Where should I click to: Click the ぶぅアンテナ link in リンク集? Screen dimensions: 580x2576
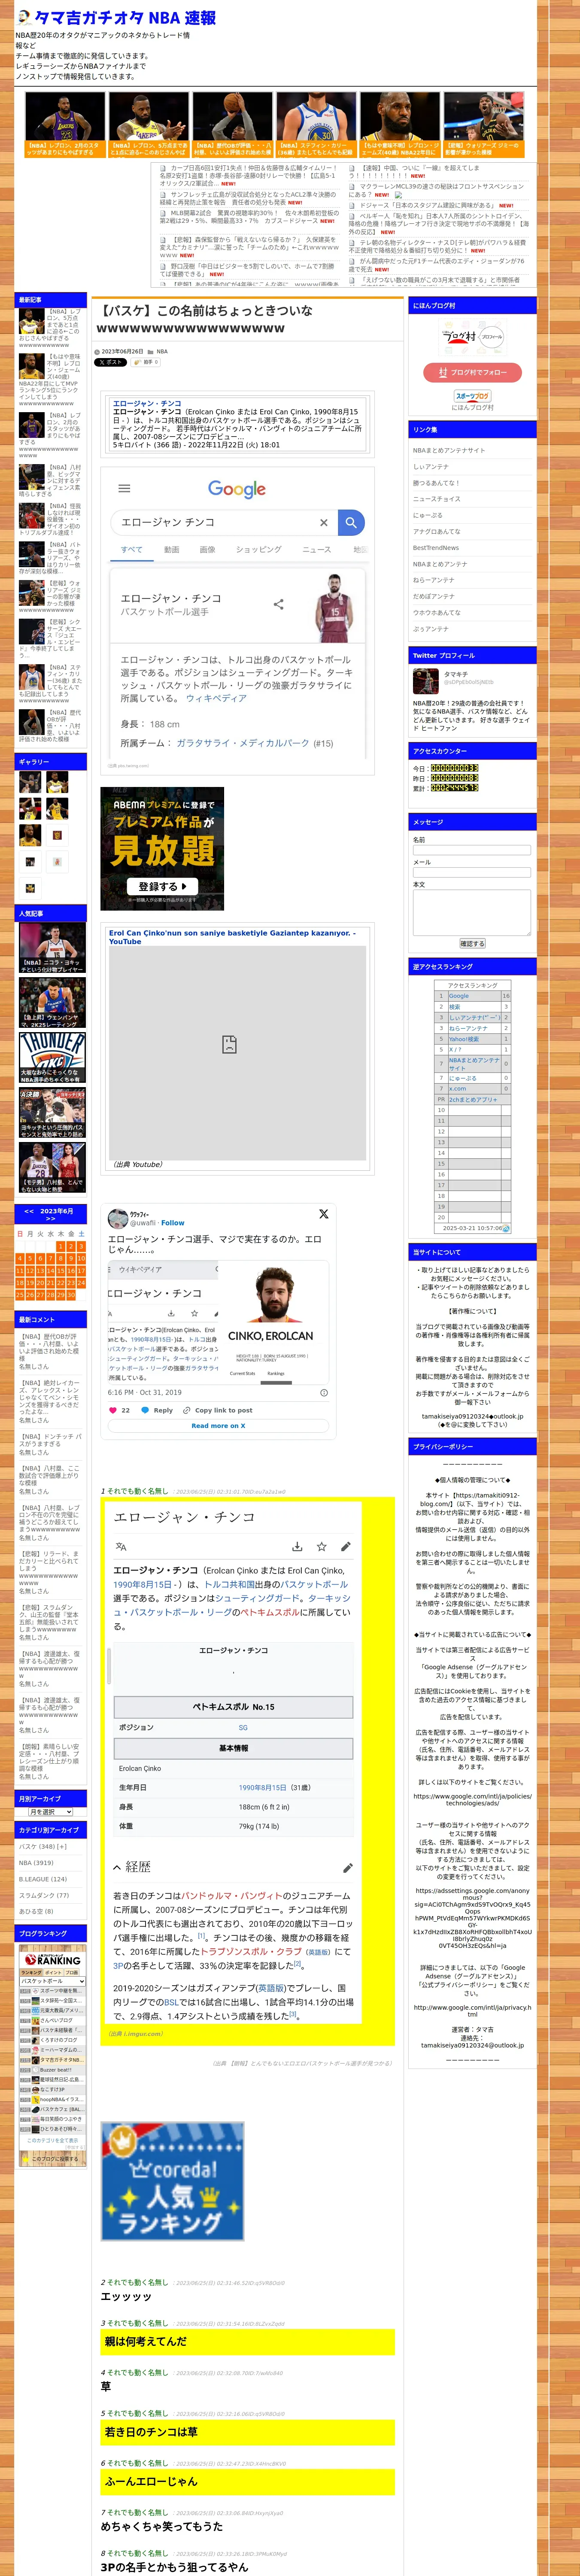click(x=431, y=629)
